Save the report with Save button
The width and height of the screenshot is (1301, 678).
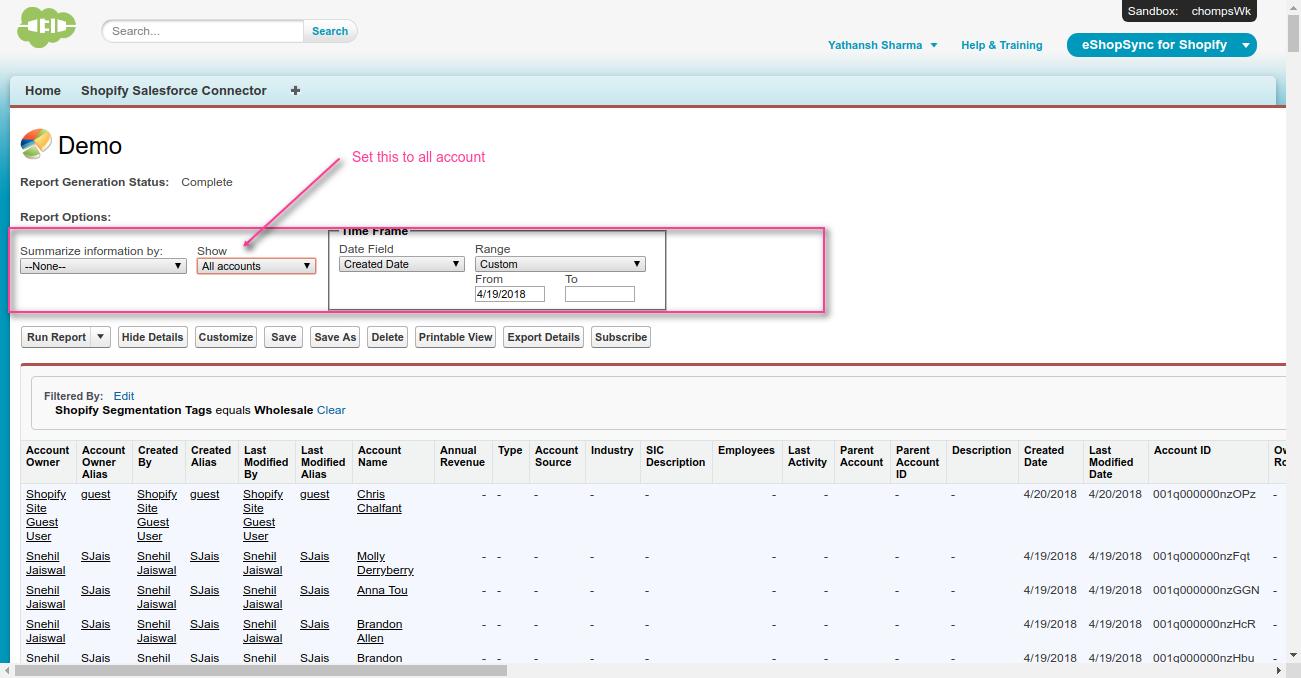(x=284, y=337)
